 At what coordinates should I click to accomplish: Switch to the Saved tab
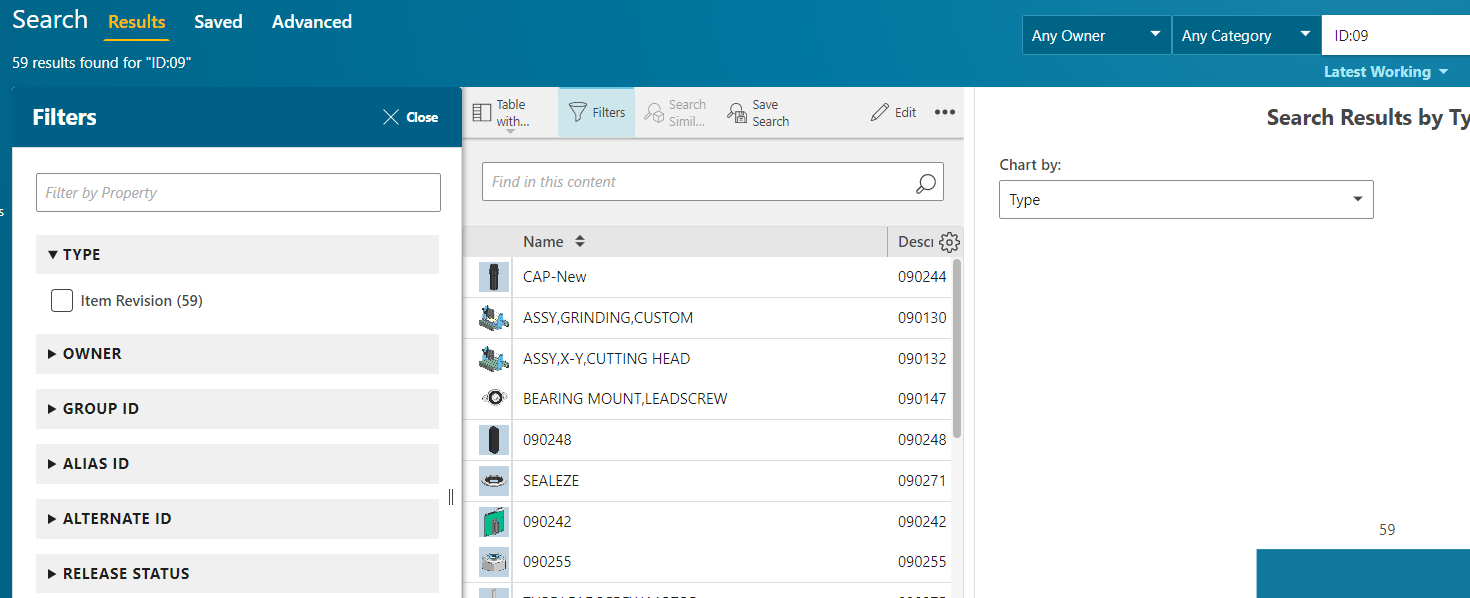click(218, 21)
